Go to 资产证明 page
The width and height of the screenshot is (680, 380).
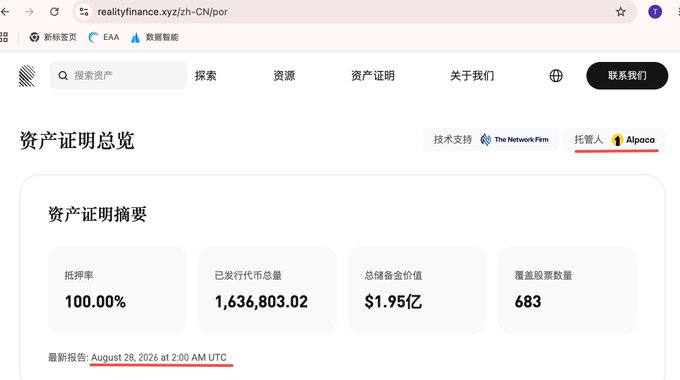click(373, 75)
